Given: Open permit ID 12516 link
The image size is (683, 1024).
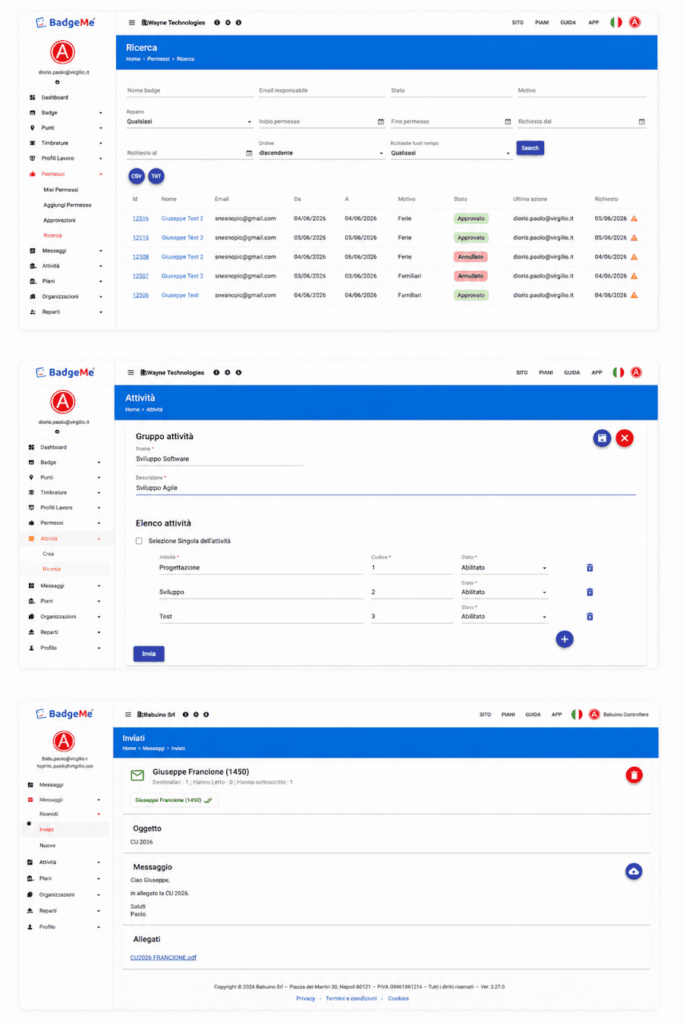Looking at the screenshot, I should pyautogui.click(x=140, y=219).
